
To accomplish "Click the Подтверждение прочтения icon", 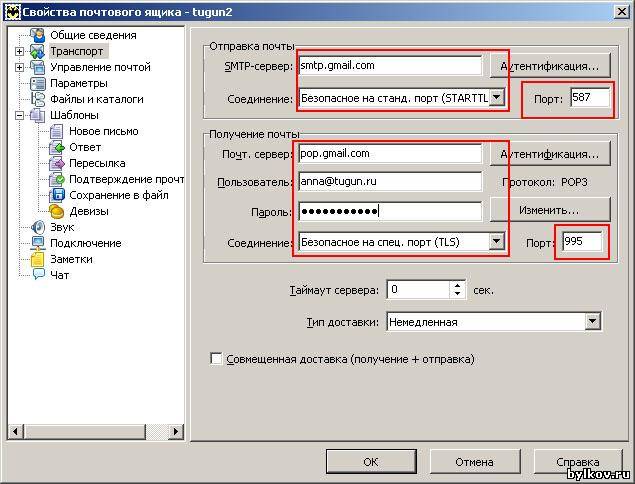I will click(57, 179).
